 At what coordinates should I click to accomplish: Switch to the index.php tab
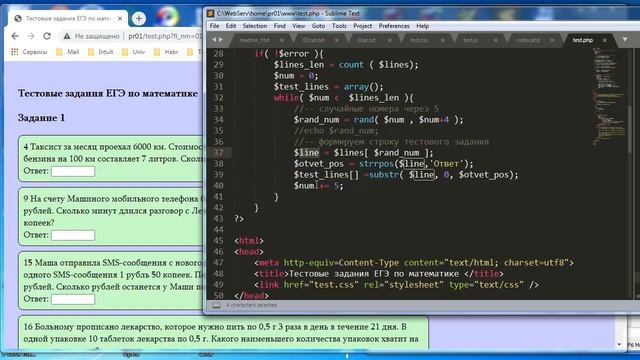point(528,40)
